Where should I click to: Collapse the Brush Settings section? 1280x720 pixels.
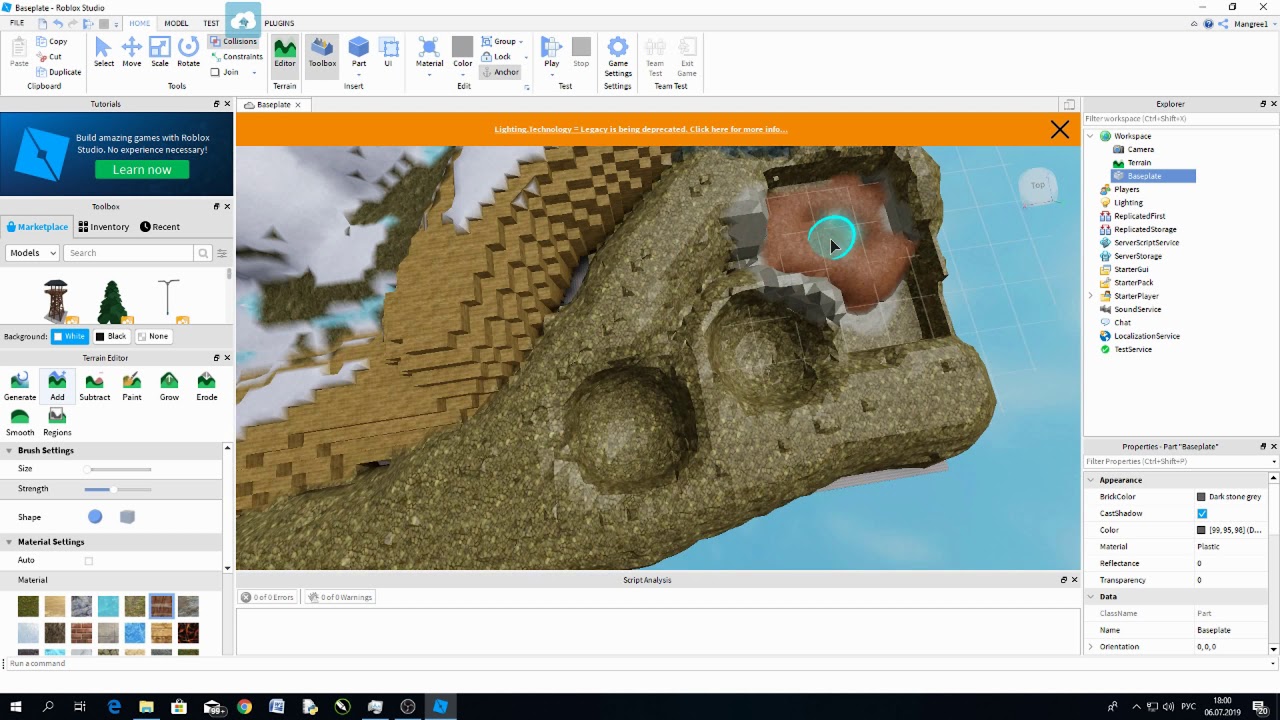(x=9, y=450)
